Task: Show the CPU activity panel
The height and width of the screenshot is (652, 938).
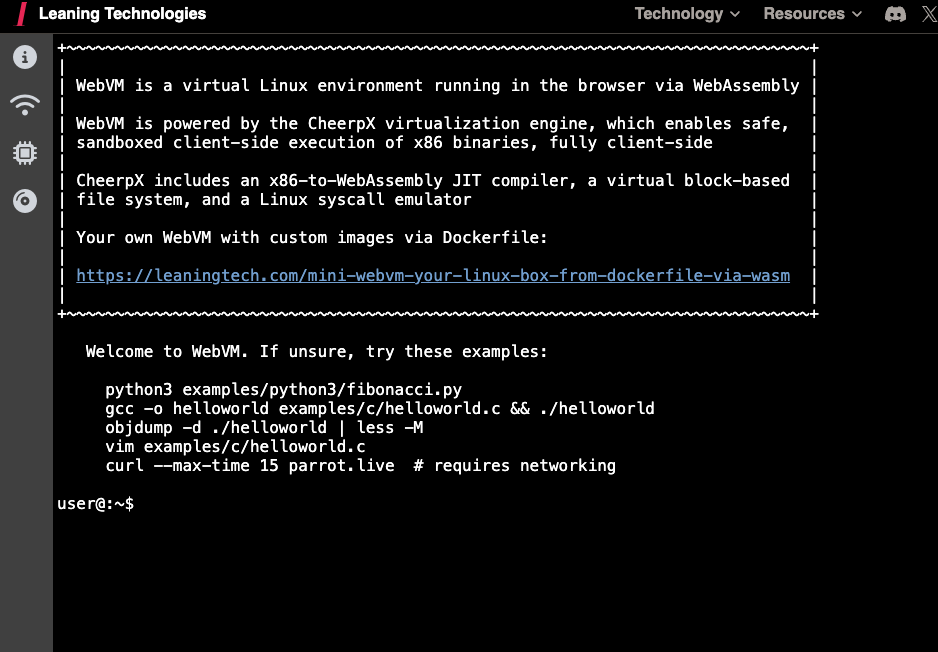Action: click(x=25, y=153)
